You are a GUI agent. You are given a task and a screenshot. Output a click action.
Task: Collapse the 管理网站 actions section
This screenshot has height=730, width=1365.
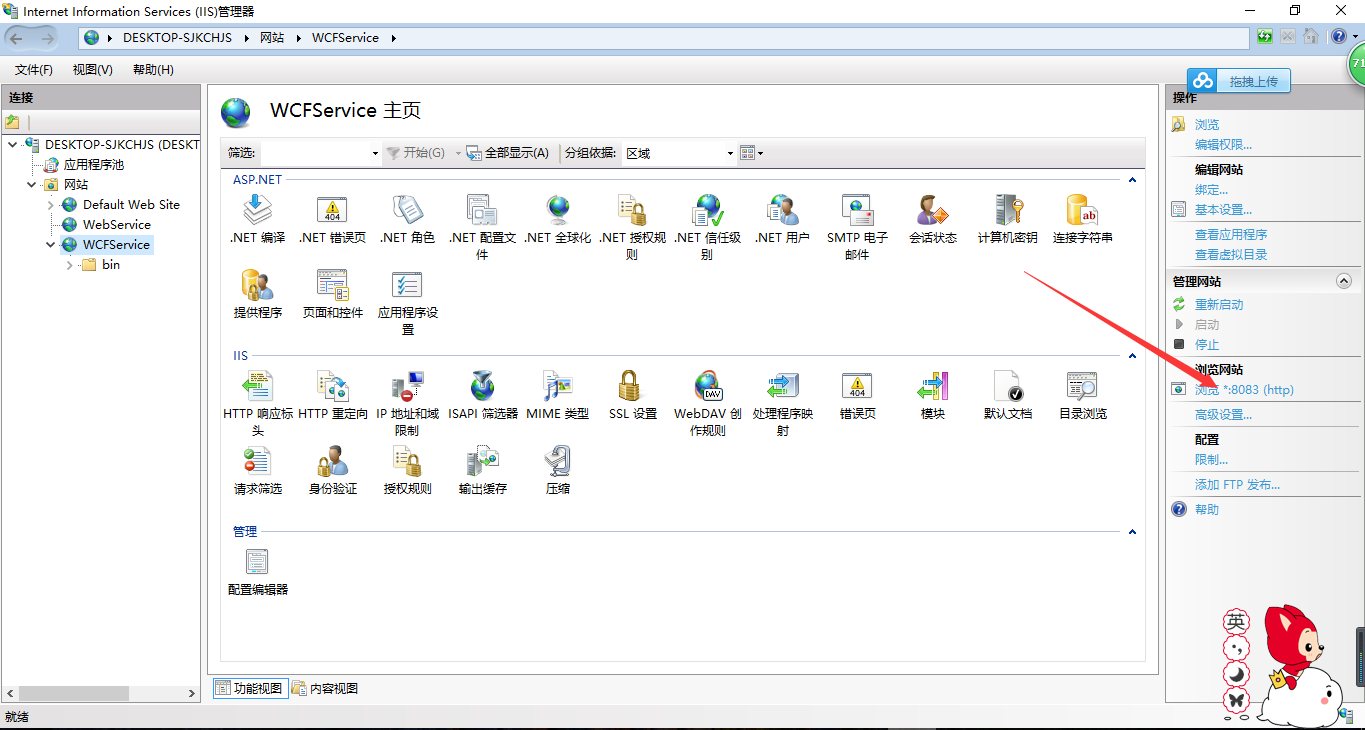(1344, 282)
